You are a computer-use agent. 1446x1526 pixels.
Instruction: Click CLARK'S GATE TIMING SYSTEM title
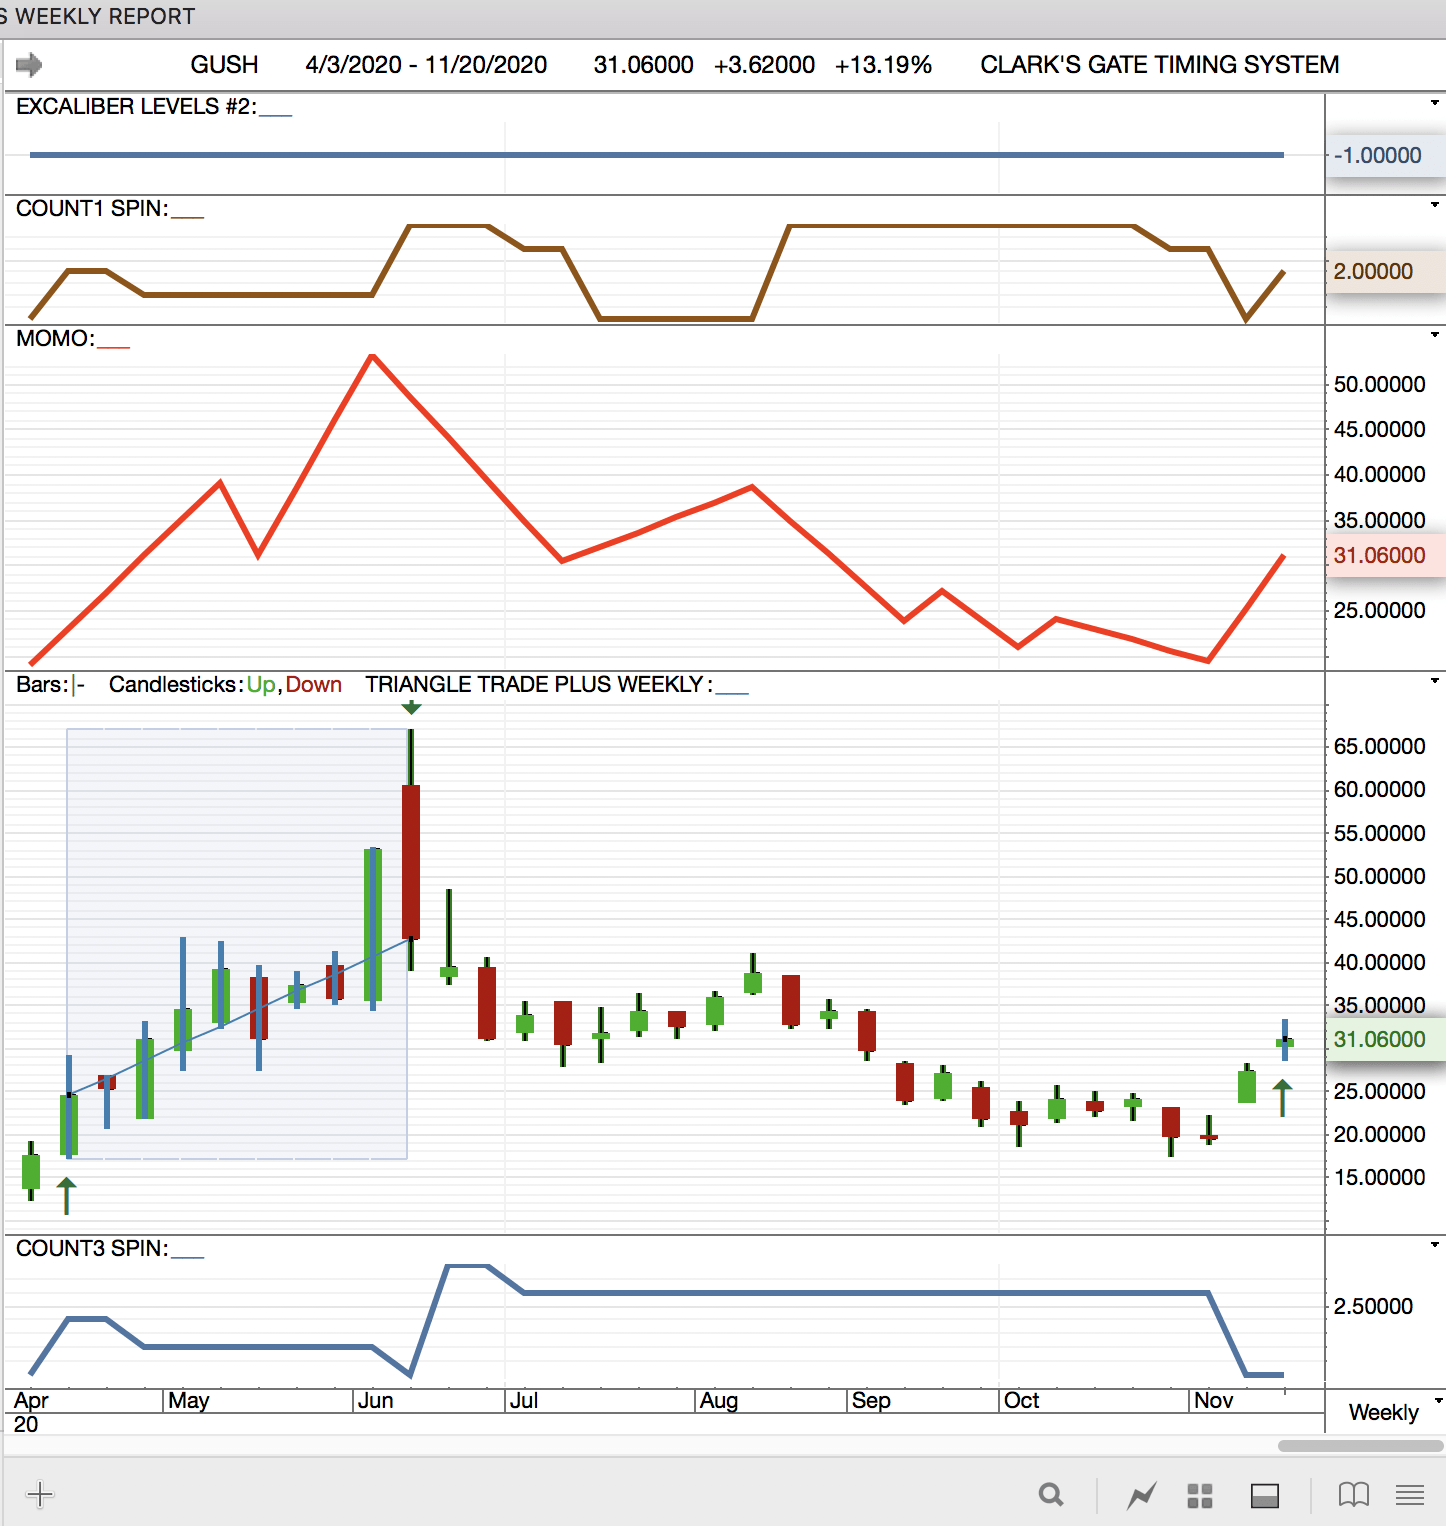(x=1159, y=65)
